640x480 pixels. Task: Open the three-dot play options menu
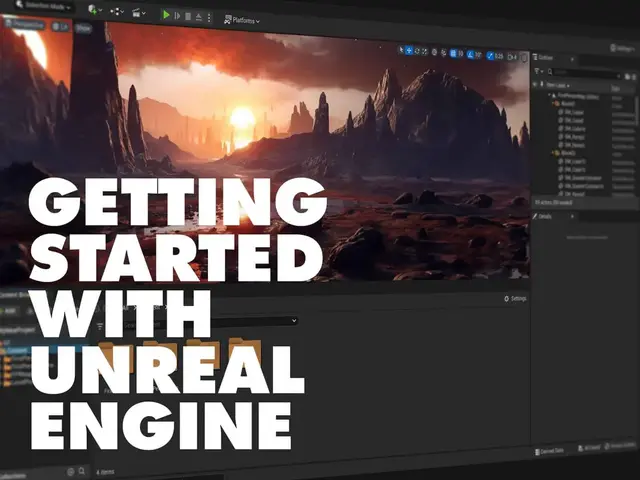(209, 18)
